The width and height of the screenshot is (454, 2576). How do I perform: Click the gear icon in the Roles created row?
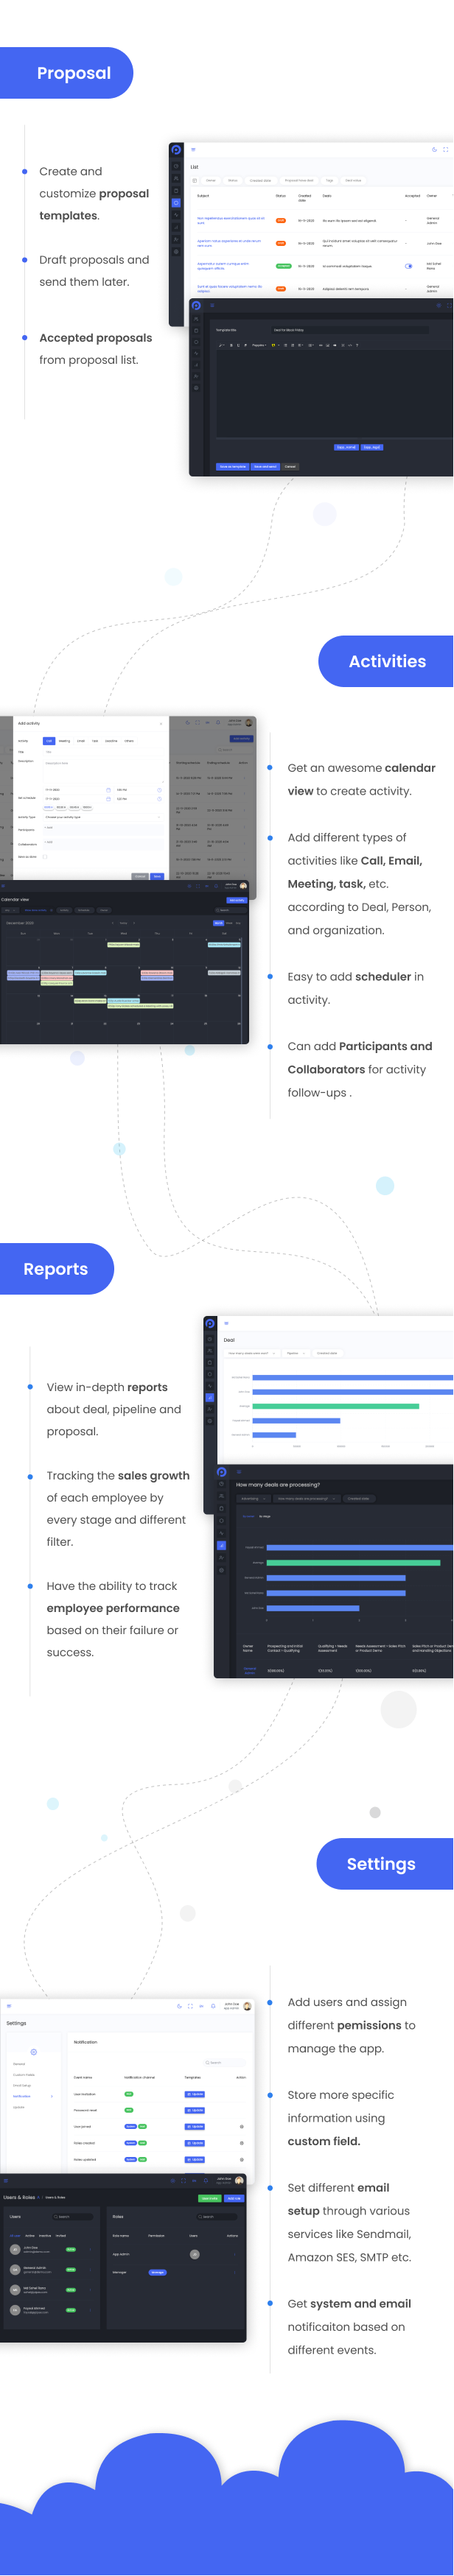point(242,2144)
